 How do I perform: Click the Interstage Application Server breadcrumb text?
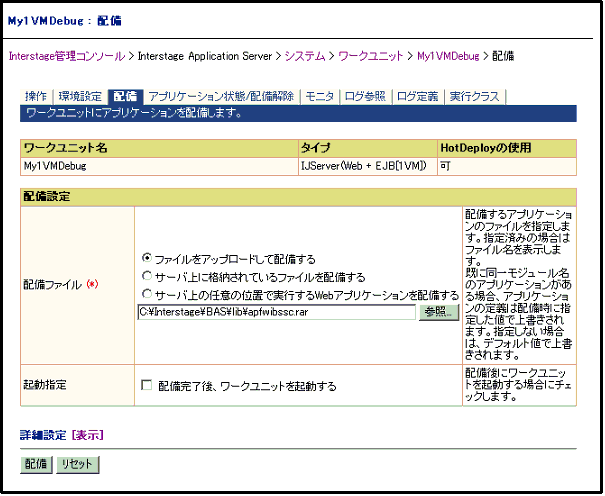[x=205, y=56]
